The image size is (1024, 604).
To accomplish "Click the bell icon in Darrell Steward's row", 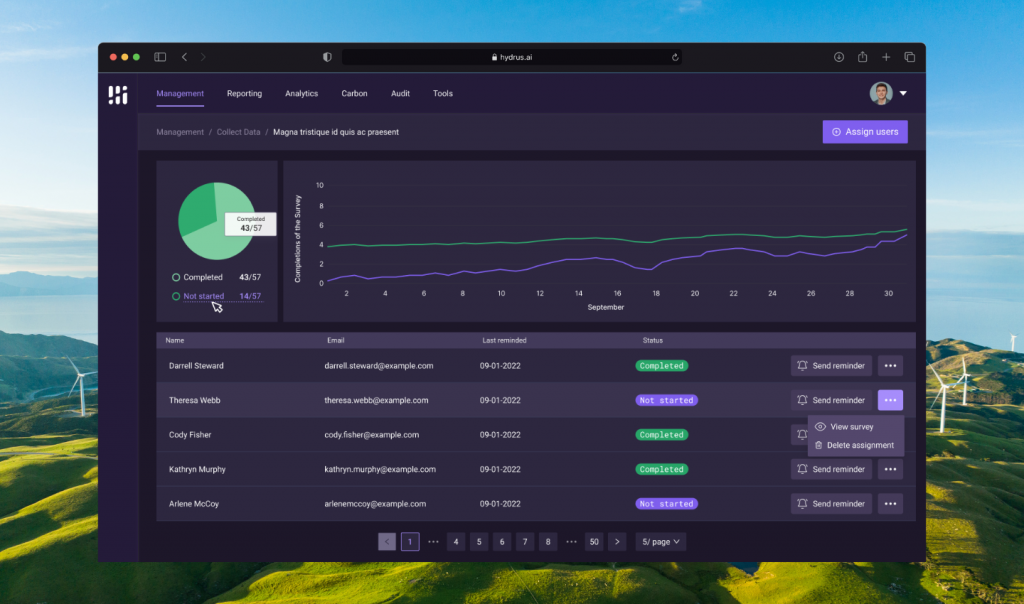I will pyautogui.click(x=802, y=366).
